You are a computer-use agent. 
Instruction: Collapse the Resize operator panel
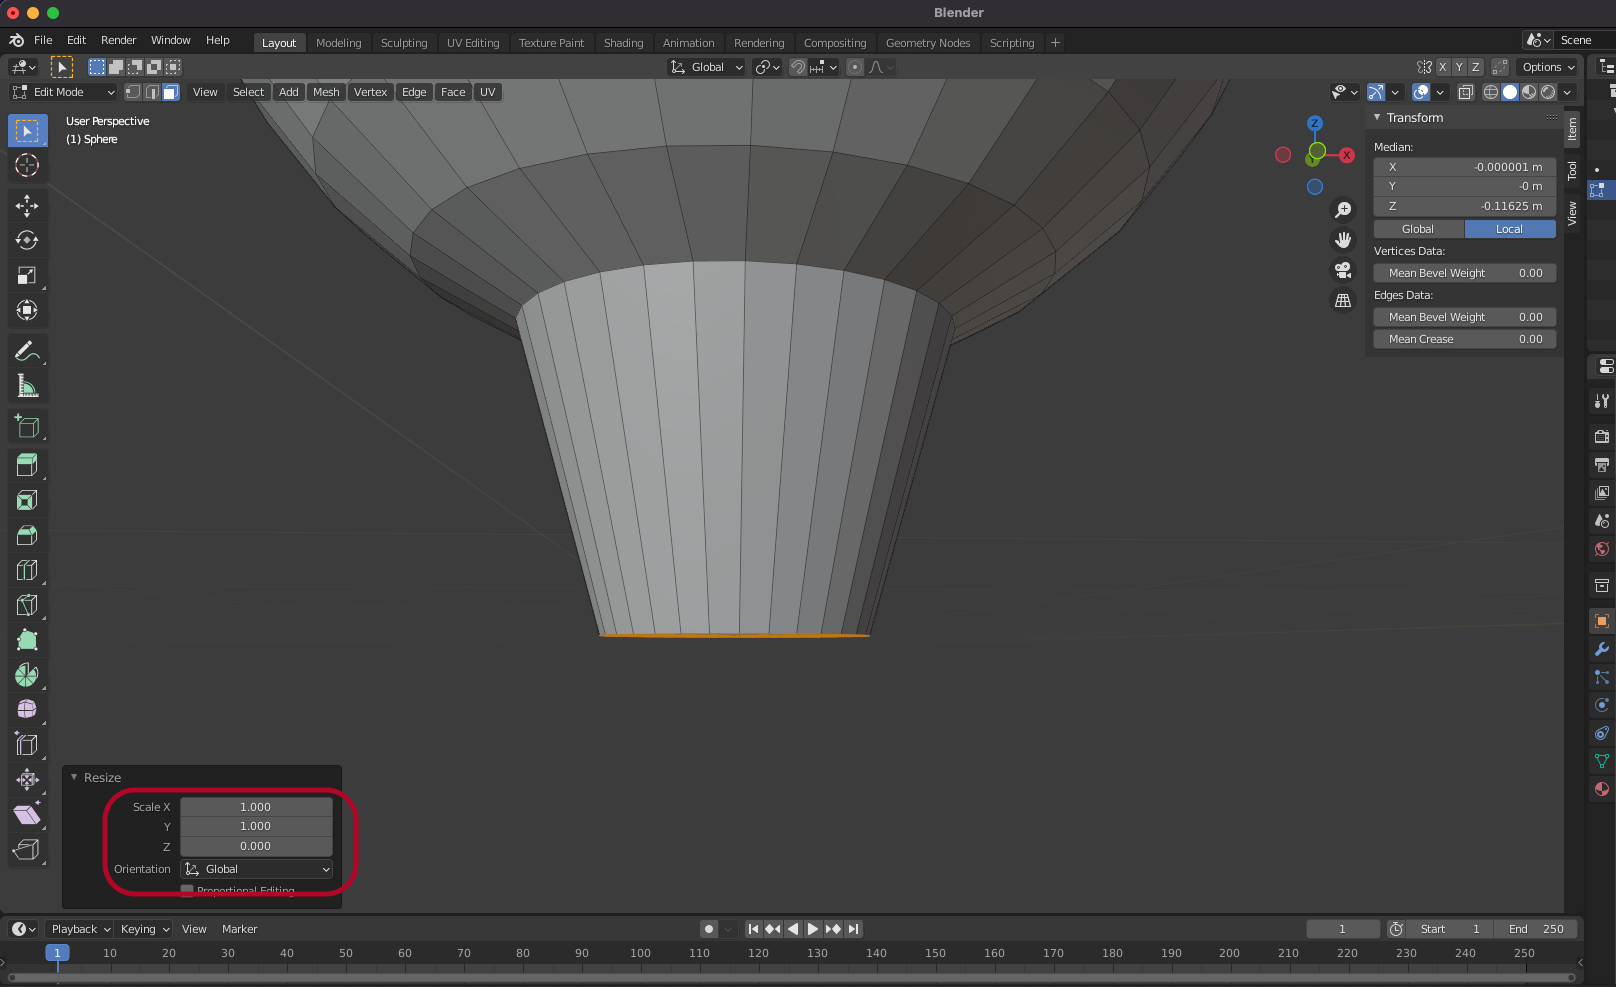pos(74,777)
